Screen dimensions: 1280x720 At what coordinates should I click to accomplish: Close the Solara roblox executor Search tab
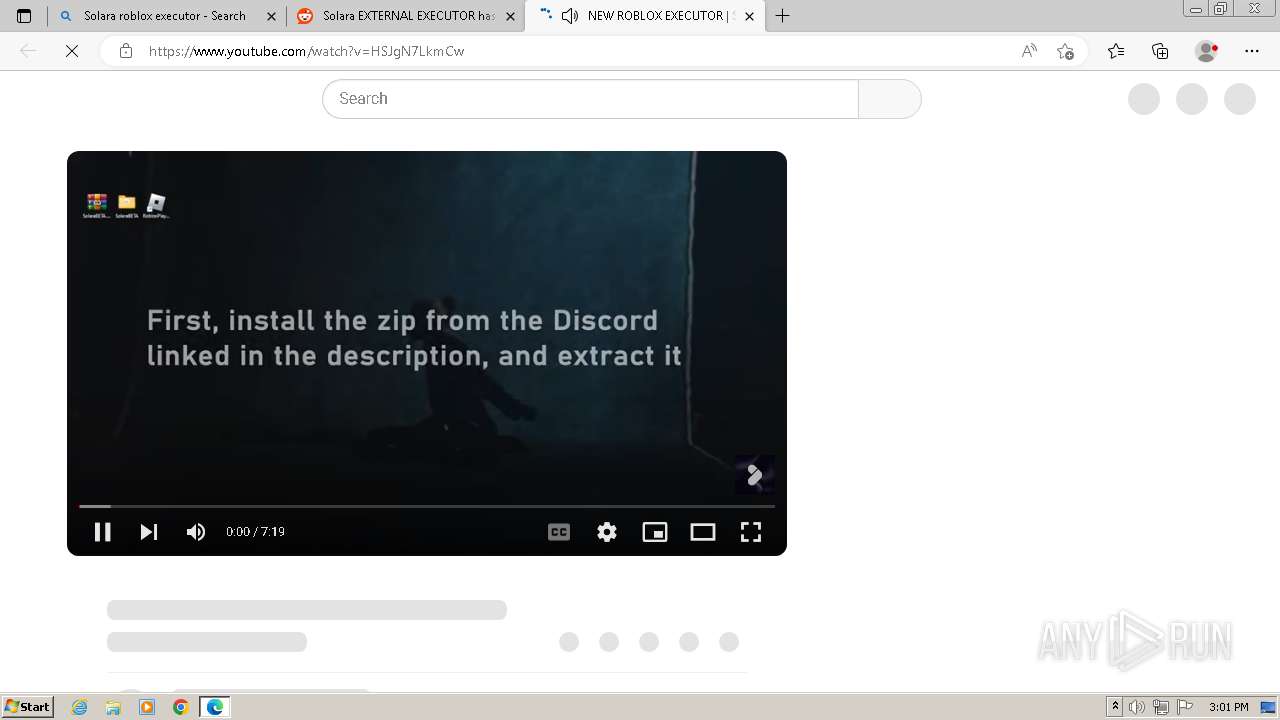pyautogui.click(x=271, y=16)
